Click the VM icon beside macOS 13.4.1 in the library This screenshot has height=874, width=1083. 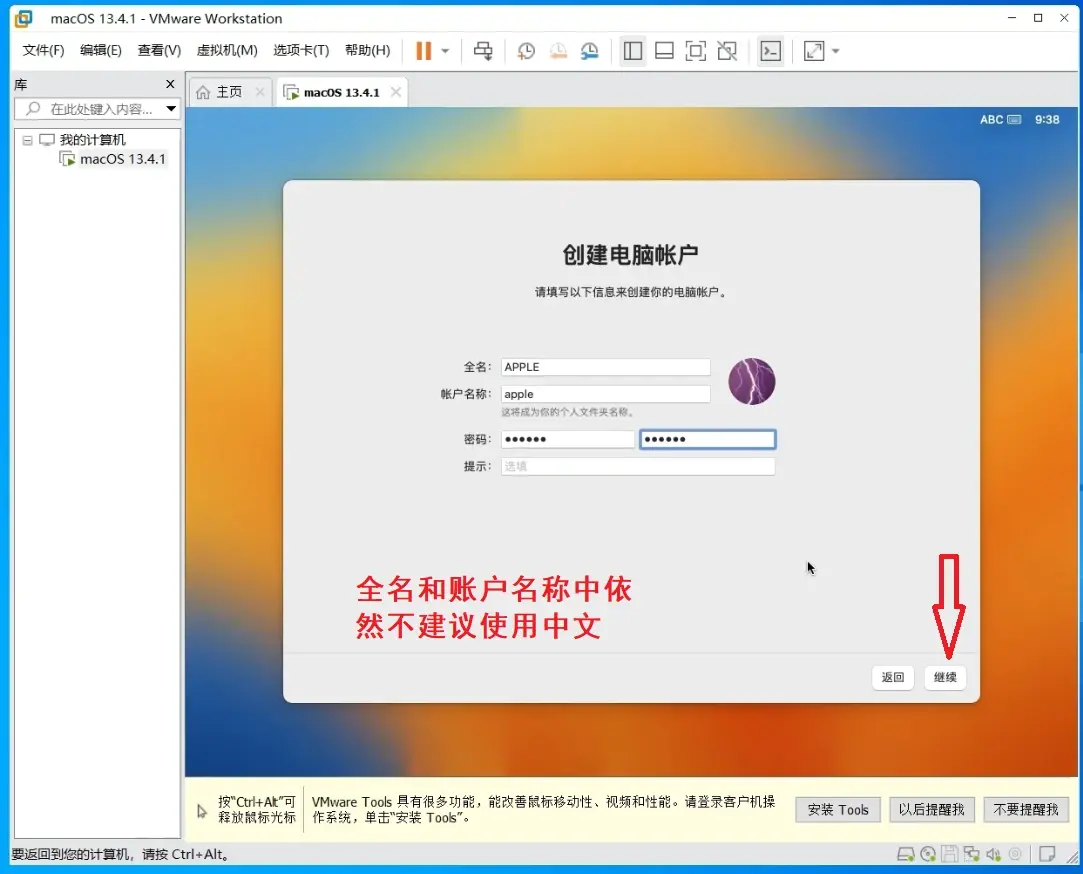click(67, 160)
